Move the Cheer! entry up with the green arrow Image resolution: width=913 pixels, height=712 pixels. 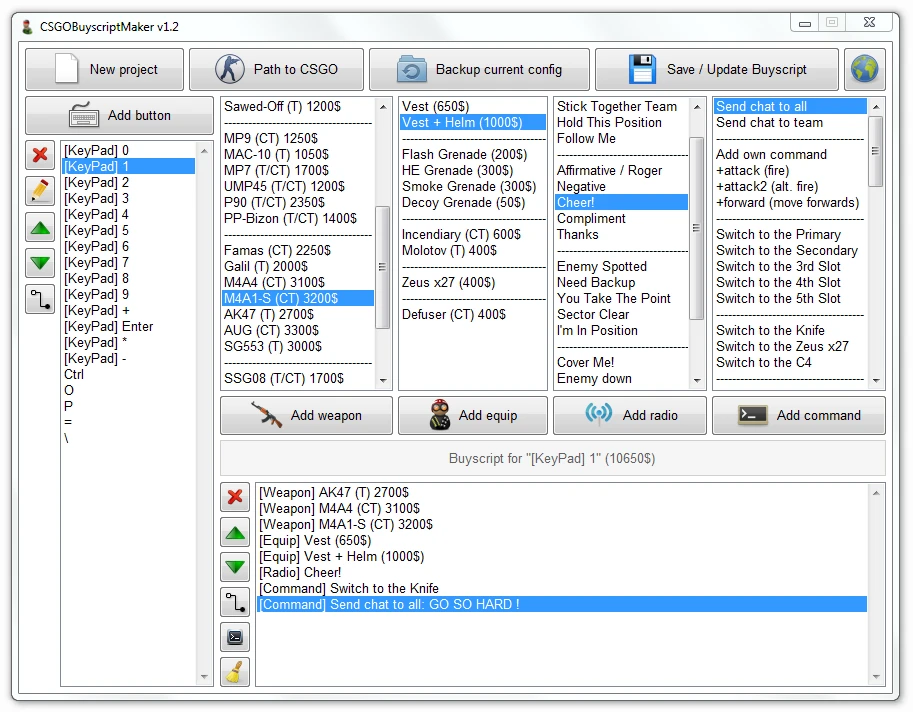pos(235,532)
